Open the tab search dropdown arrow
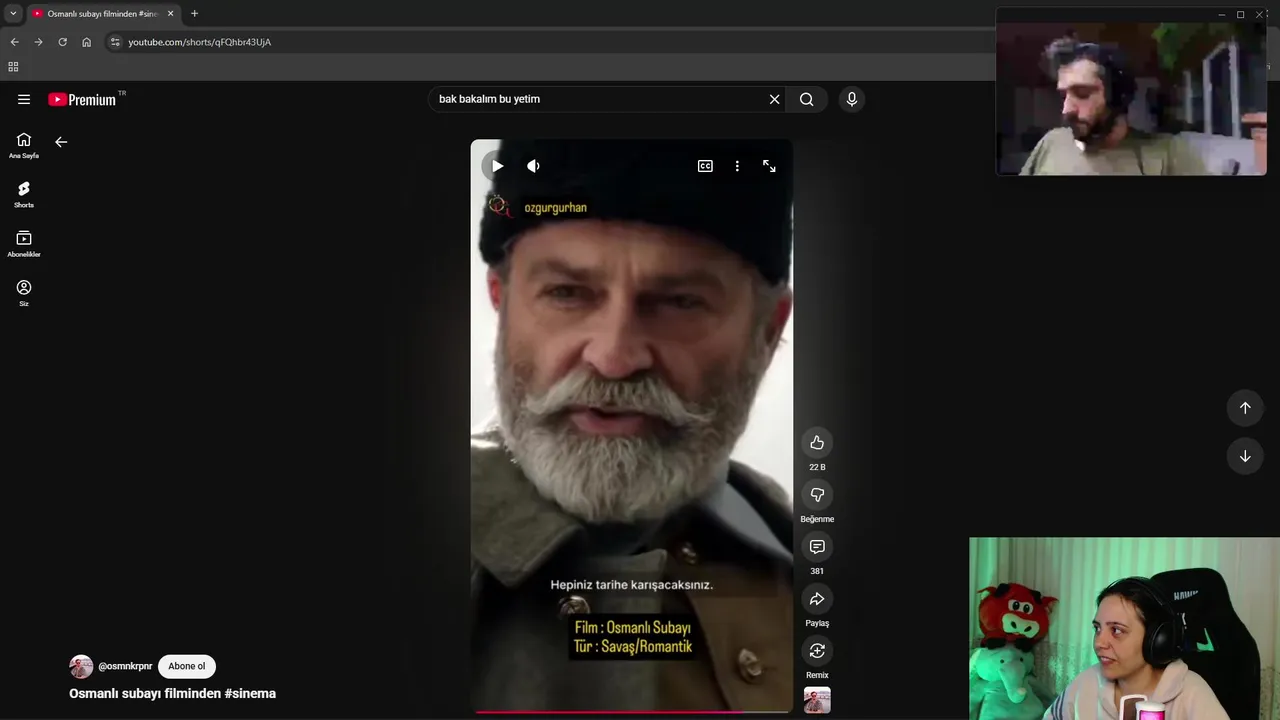The image size is (1280, 720). tap(13, 14)
